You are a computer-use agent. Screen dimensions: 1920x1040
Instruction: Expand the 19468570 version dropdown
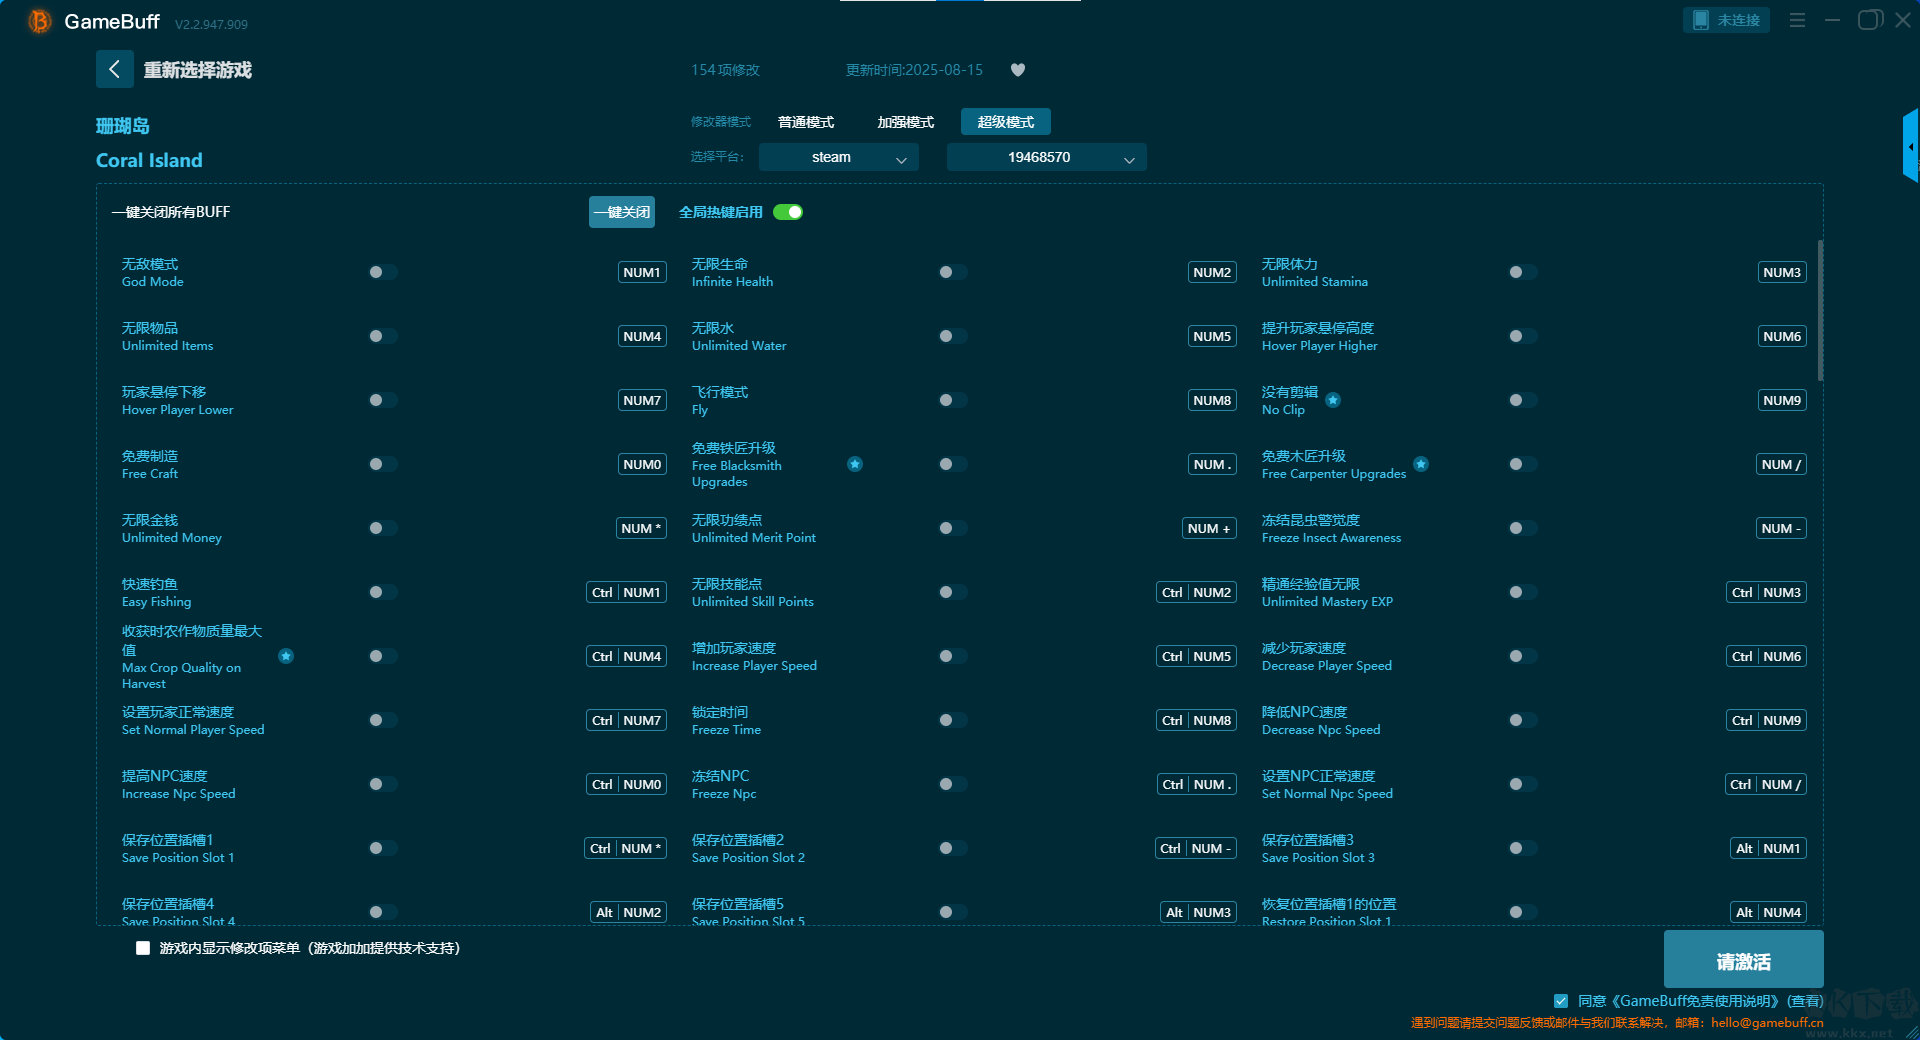pyautogui.click(x=1046, y=157)
